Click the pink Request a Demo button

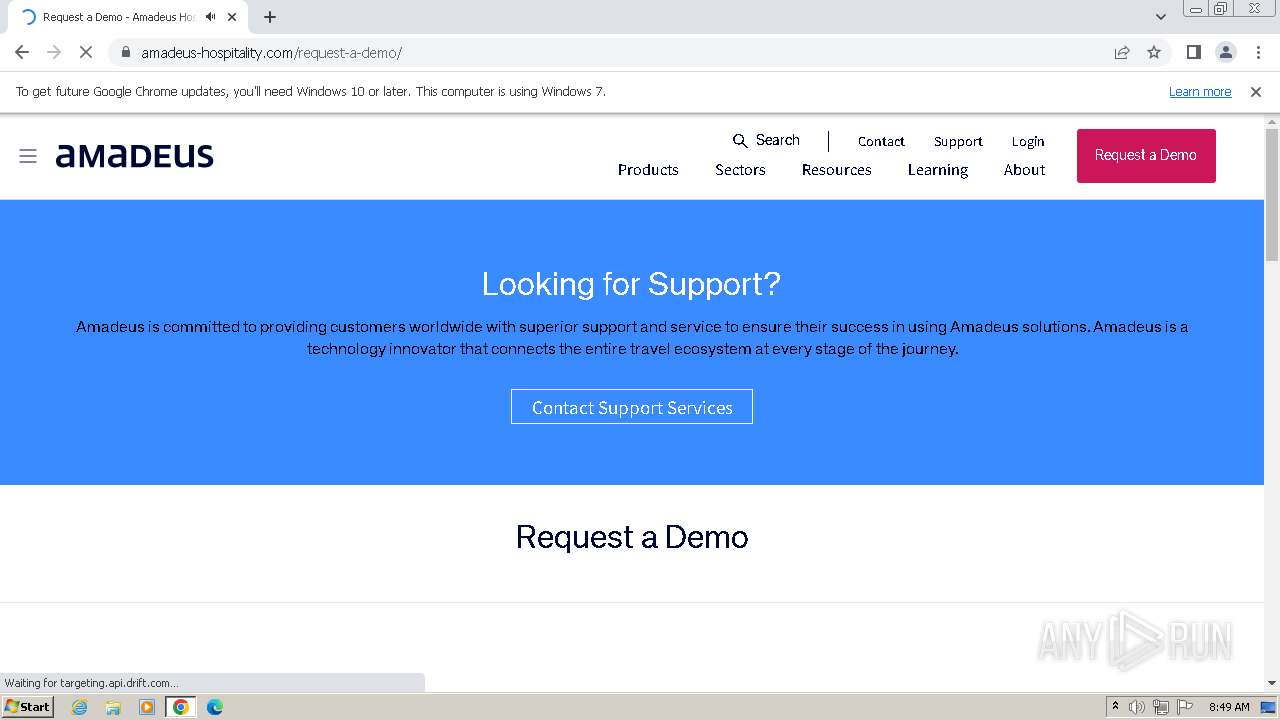click(x=1146, y=156)
